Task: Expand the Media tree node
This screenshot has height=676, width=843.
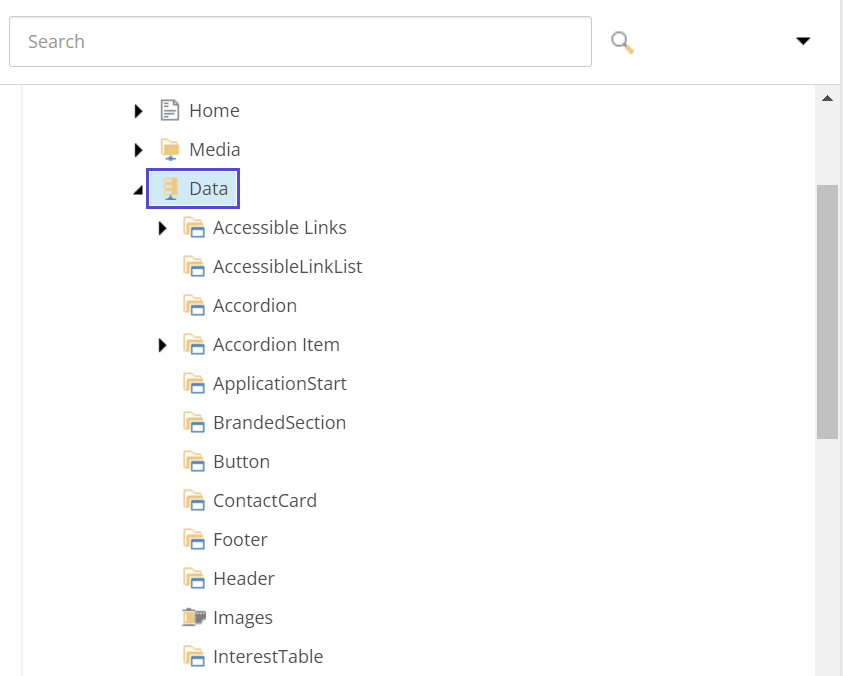Action: tap(138, 150)
